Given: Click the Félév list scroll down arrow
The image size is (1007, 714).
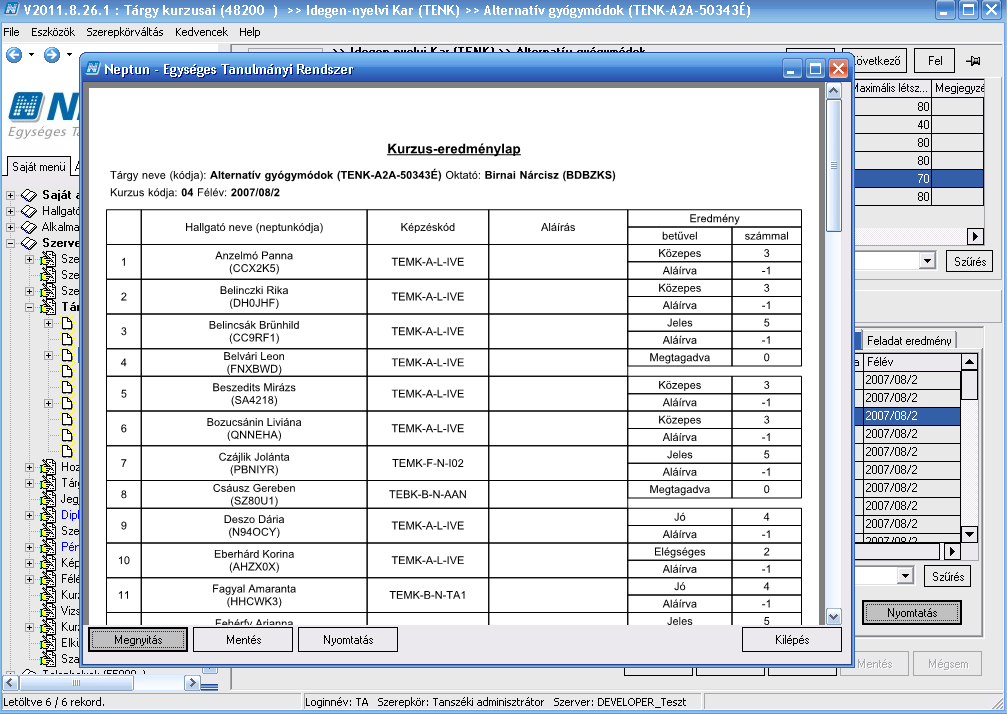Looking at the screenshot, I should (x=969, y=534).
